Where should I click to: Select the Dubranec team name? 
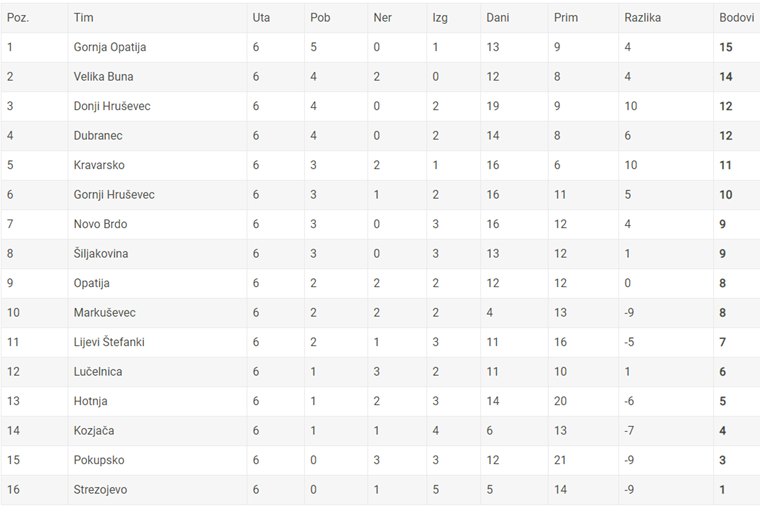(x=98, y=136)
